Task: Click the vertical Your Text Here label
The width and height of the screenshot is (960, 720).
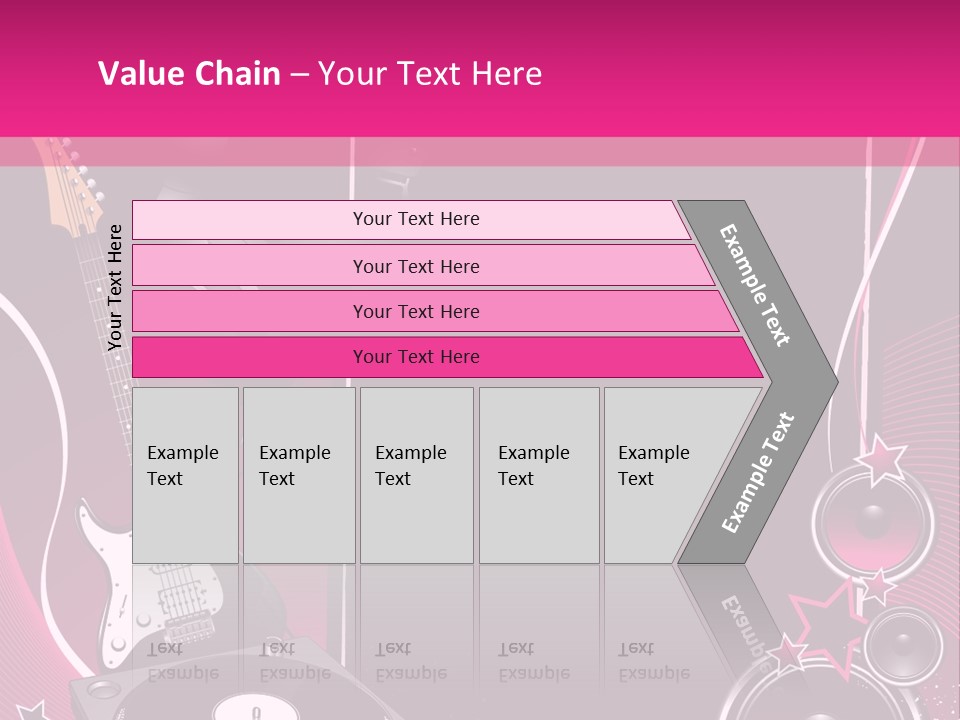Action: pos(115,288)
